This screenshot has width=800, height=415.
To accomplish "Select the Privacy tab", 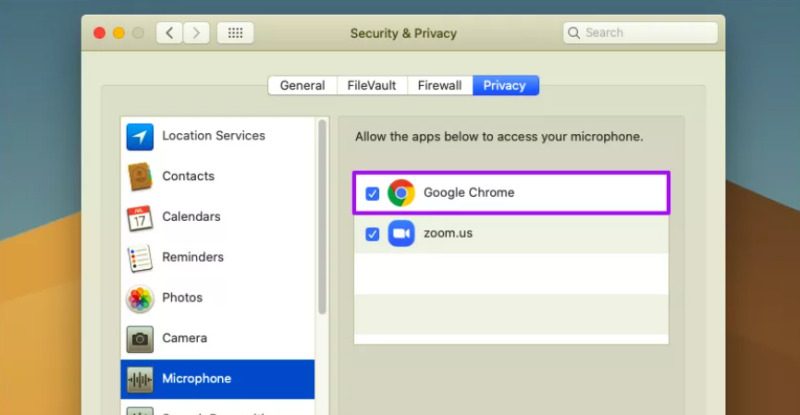I will [x=505, y=86].
